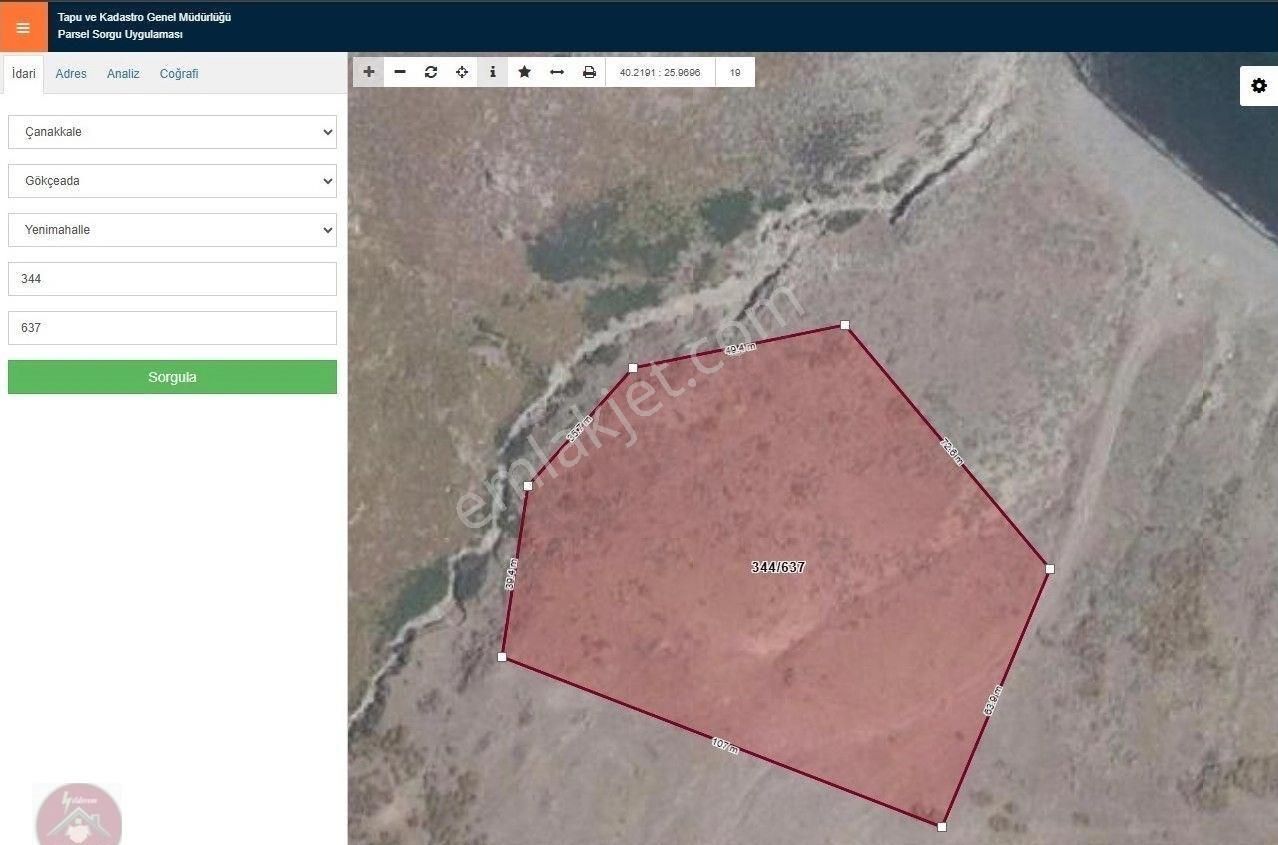1278x845 pixels.
Task: Open the Gökçeada district dropdown
Action: [171, 180]
